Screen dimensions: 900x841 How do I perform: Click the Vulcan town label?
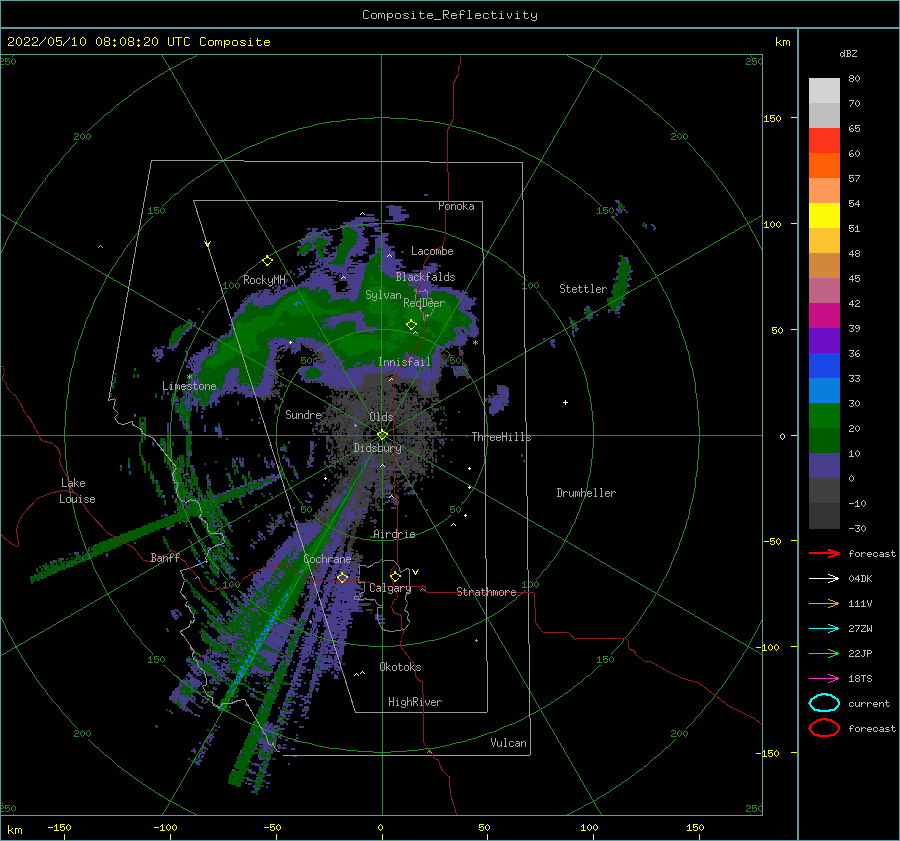508,743
